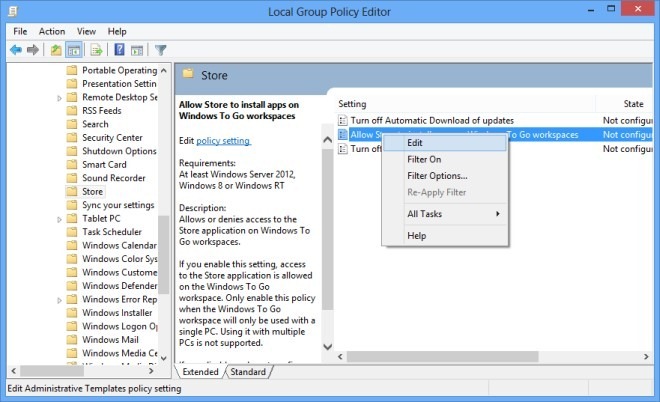
Task: Click the Back arrow toolbar icon
Action: [x=16, y=50]
